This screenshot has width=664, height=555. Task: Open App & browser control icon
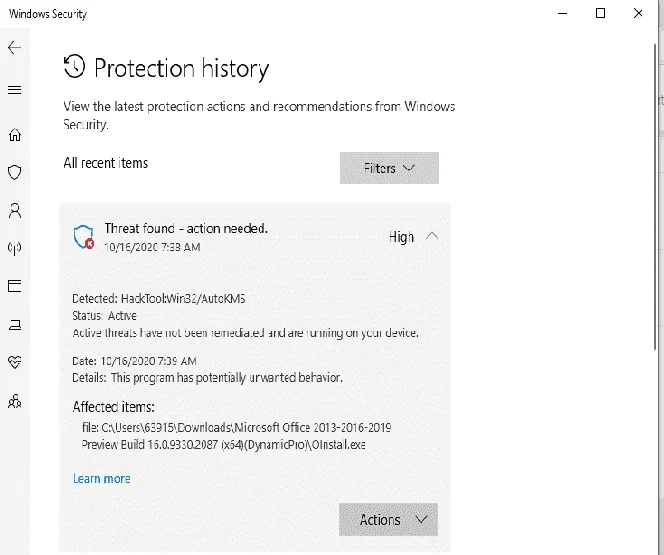point(14,286)
